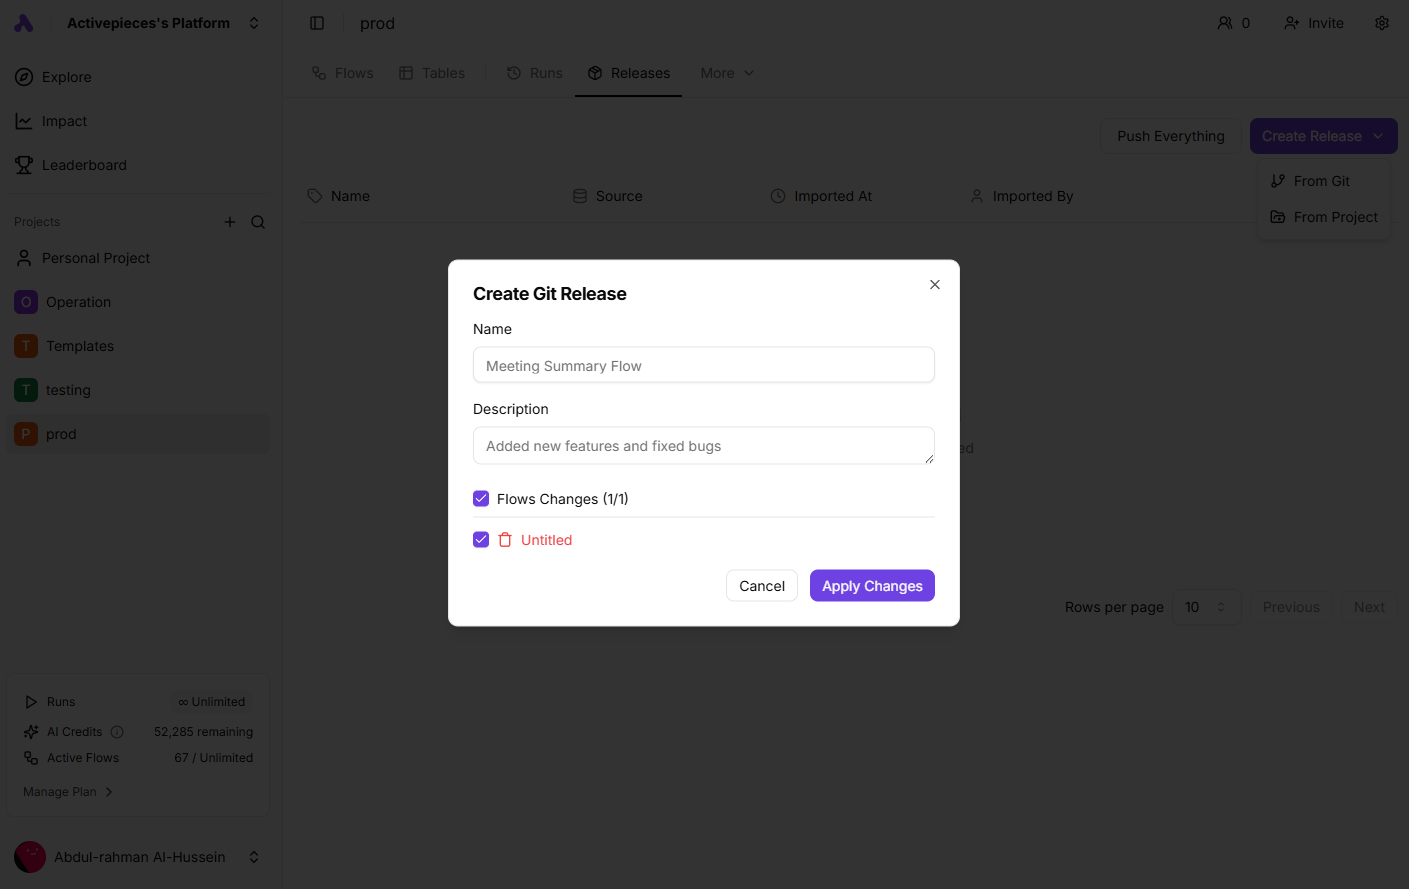Click the members count icon in top bar

pos(1233,22)
